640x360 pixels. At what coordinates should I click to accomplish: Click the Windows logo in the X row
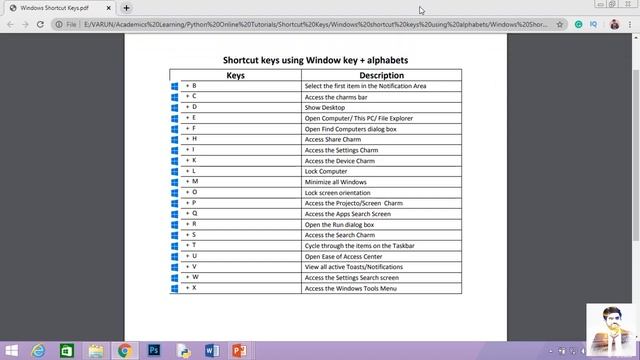click(x=175, y=289)
